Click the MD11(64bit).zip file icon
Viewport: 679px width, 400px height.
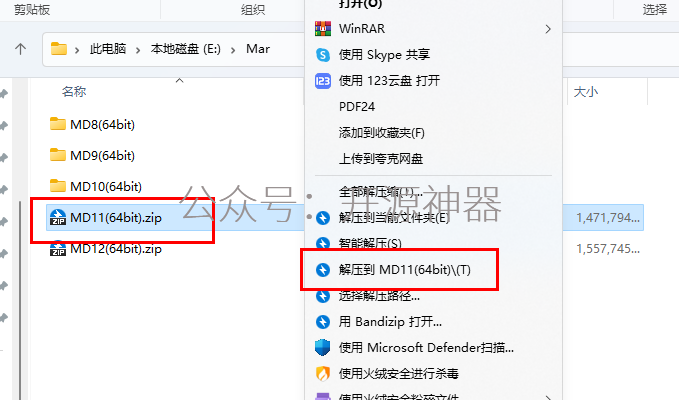(58, 217)
